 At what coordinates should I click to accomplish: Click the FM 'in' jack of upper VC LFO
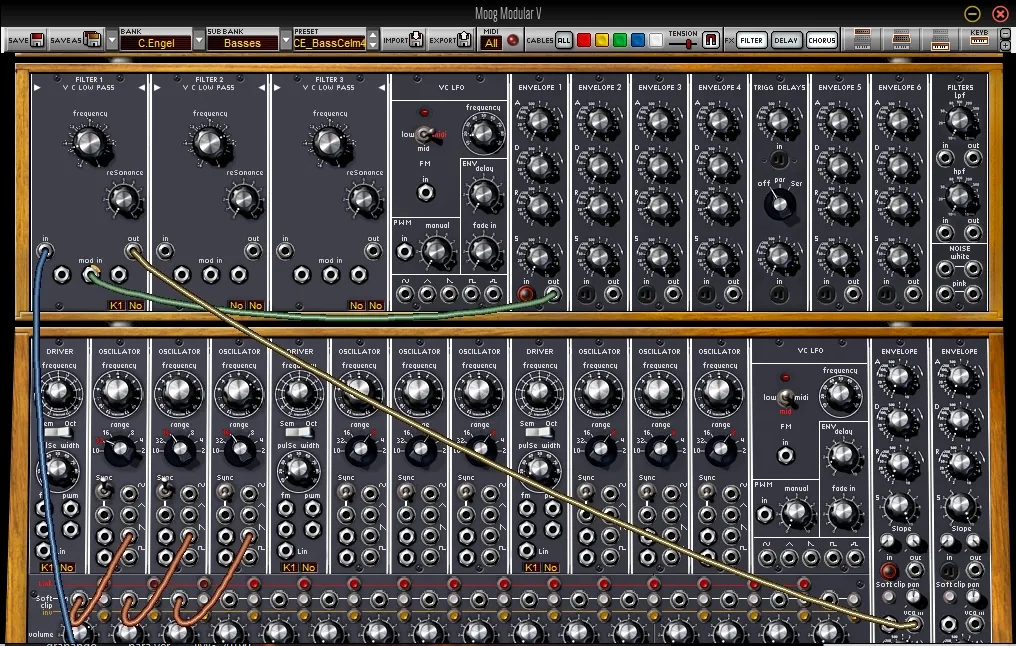425,192
